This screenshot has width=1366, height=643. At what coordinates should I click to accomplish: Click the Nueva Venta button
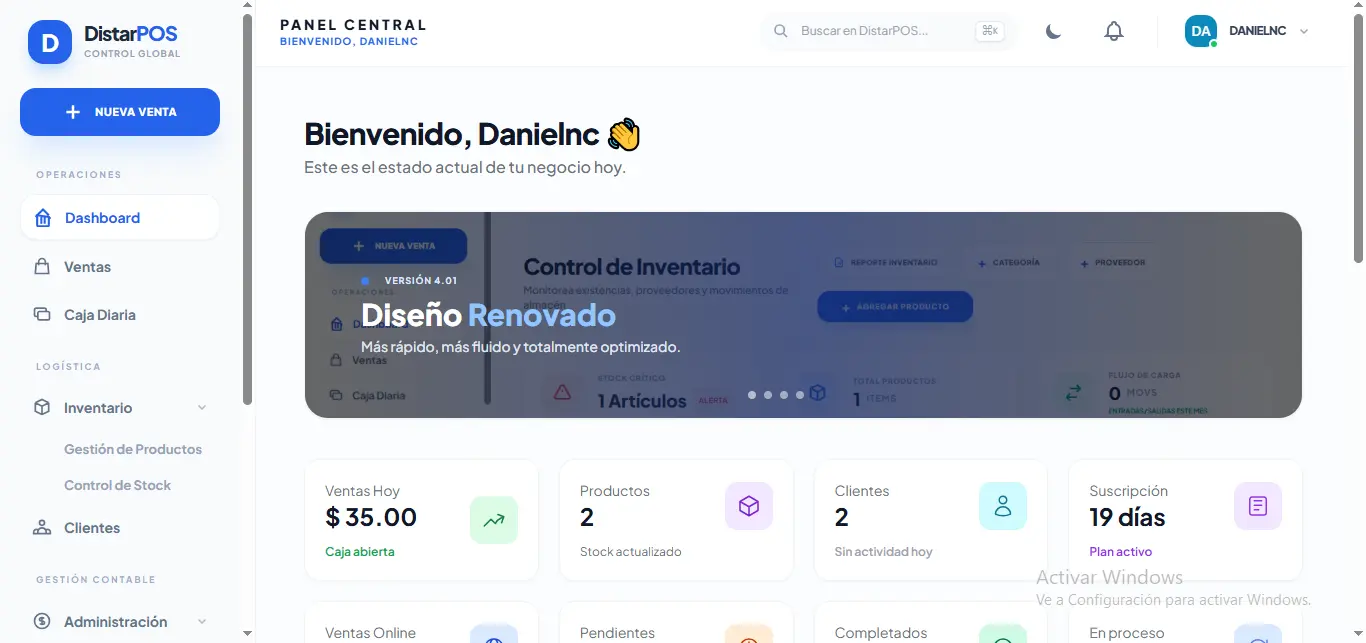(119, 112)
